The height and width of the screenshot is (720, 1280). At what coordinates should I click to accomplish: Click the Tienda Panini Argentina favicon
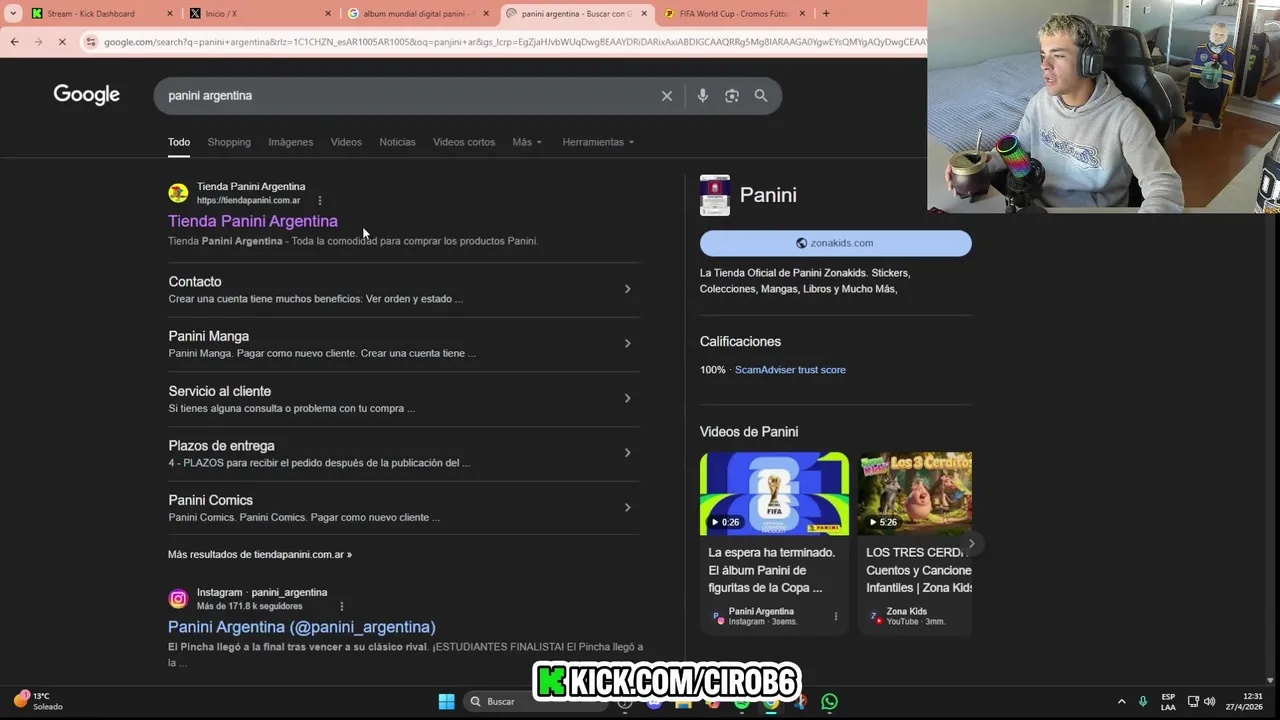[x=178, y=193]
